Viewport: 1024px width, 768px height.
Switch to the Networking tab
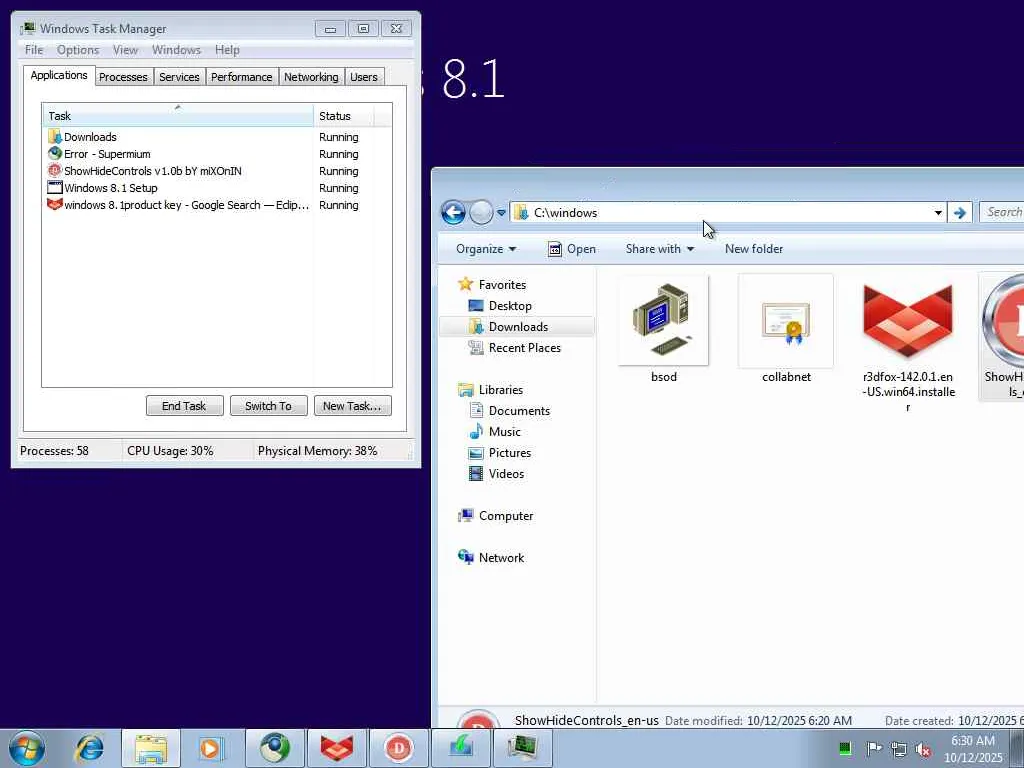tap(312, 77)
